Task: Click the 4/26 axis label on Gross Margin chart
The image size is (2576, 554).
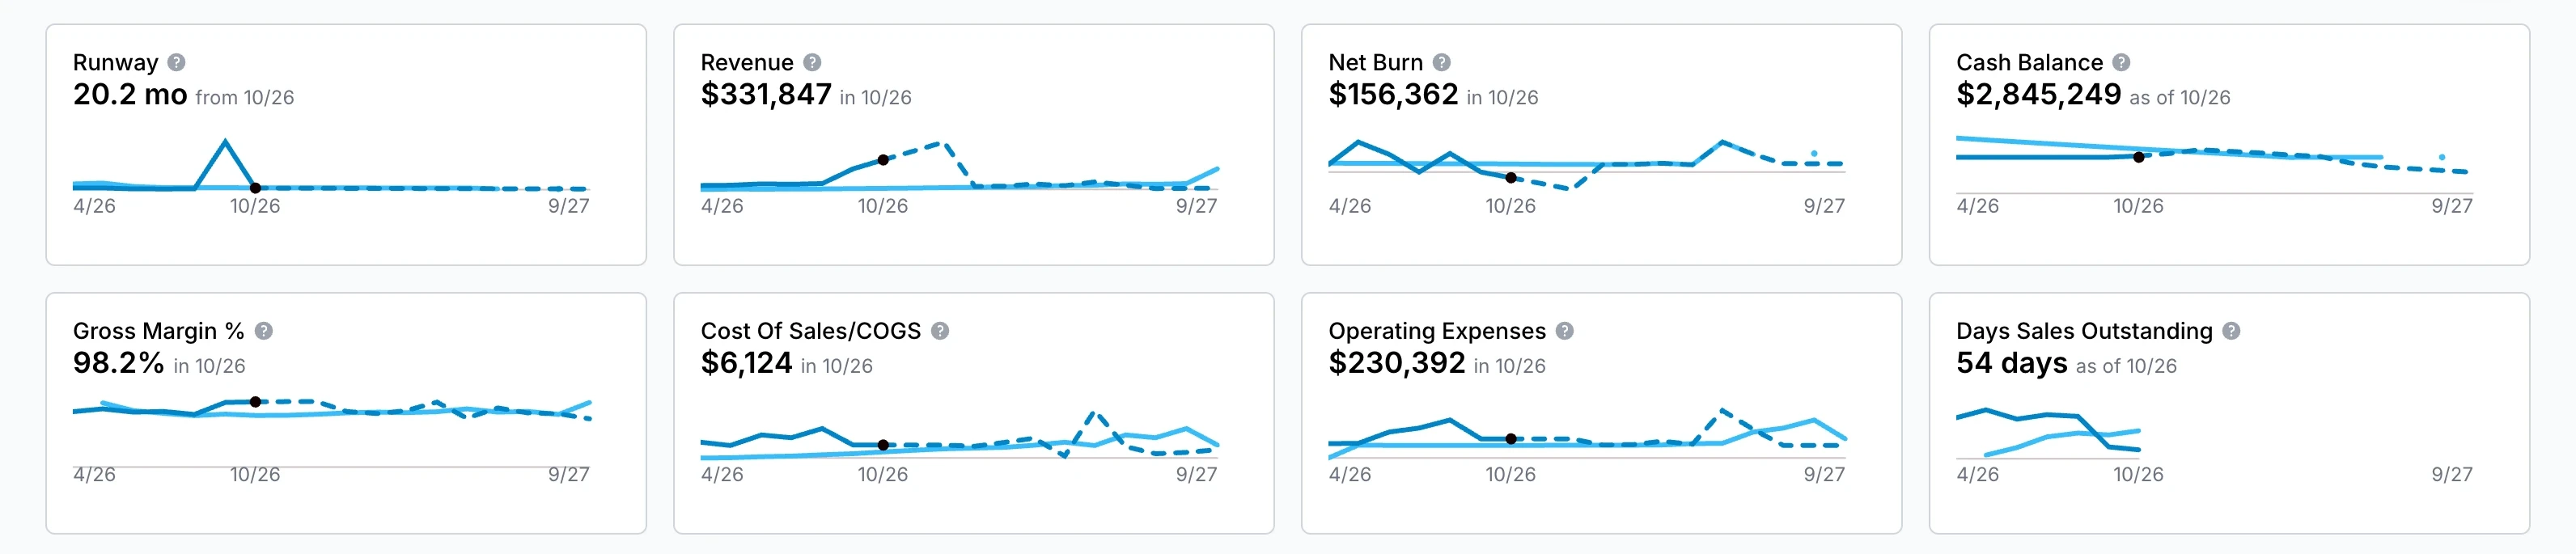Action: pos(94,474)
